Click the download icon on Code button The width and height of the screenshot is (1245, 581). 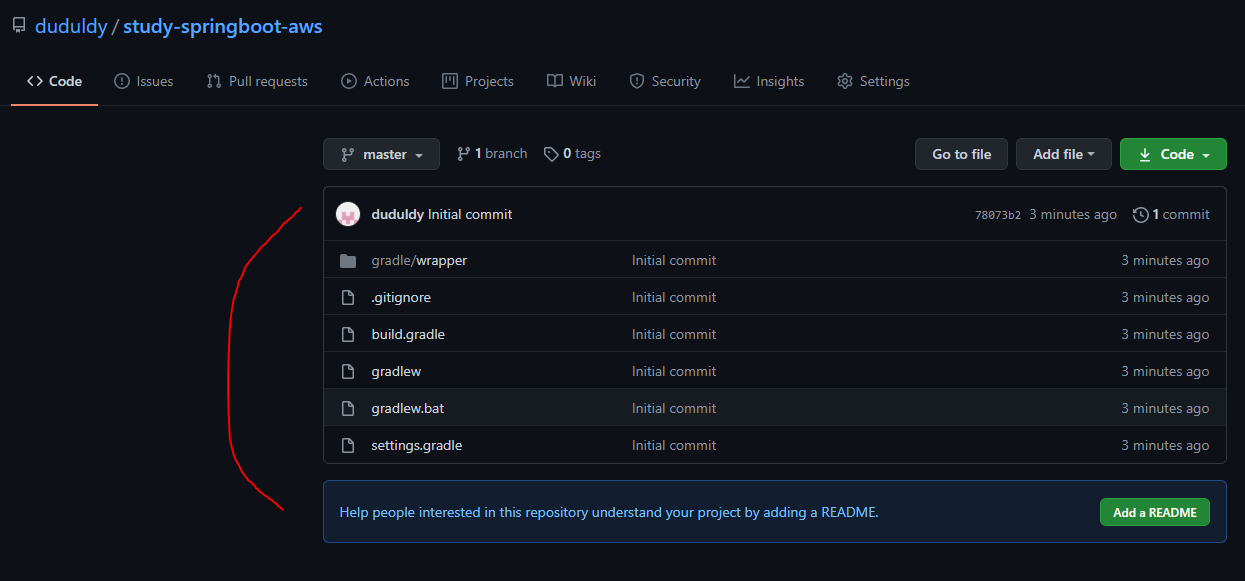click(1145, 154)
